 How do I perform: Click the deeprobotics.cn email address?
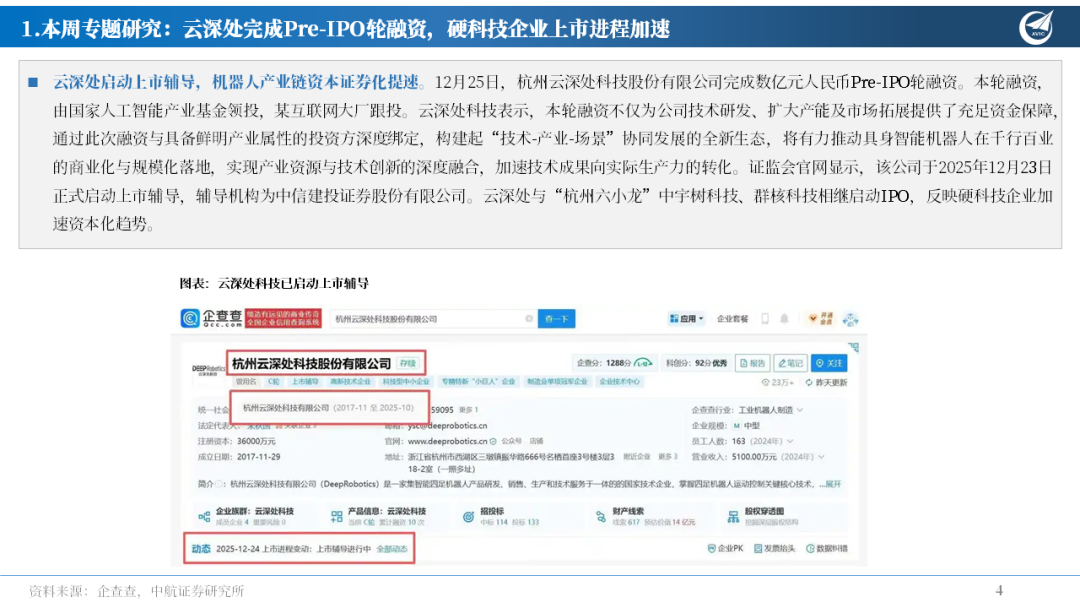coord(448,426)
